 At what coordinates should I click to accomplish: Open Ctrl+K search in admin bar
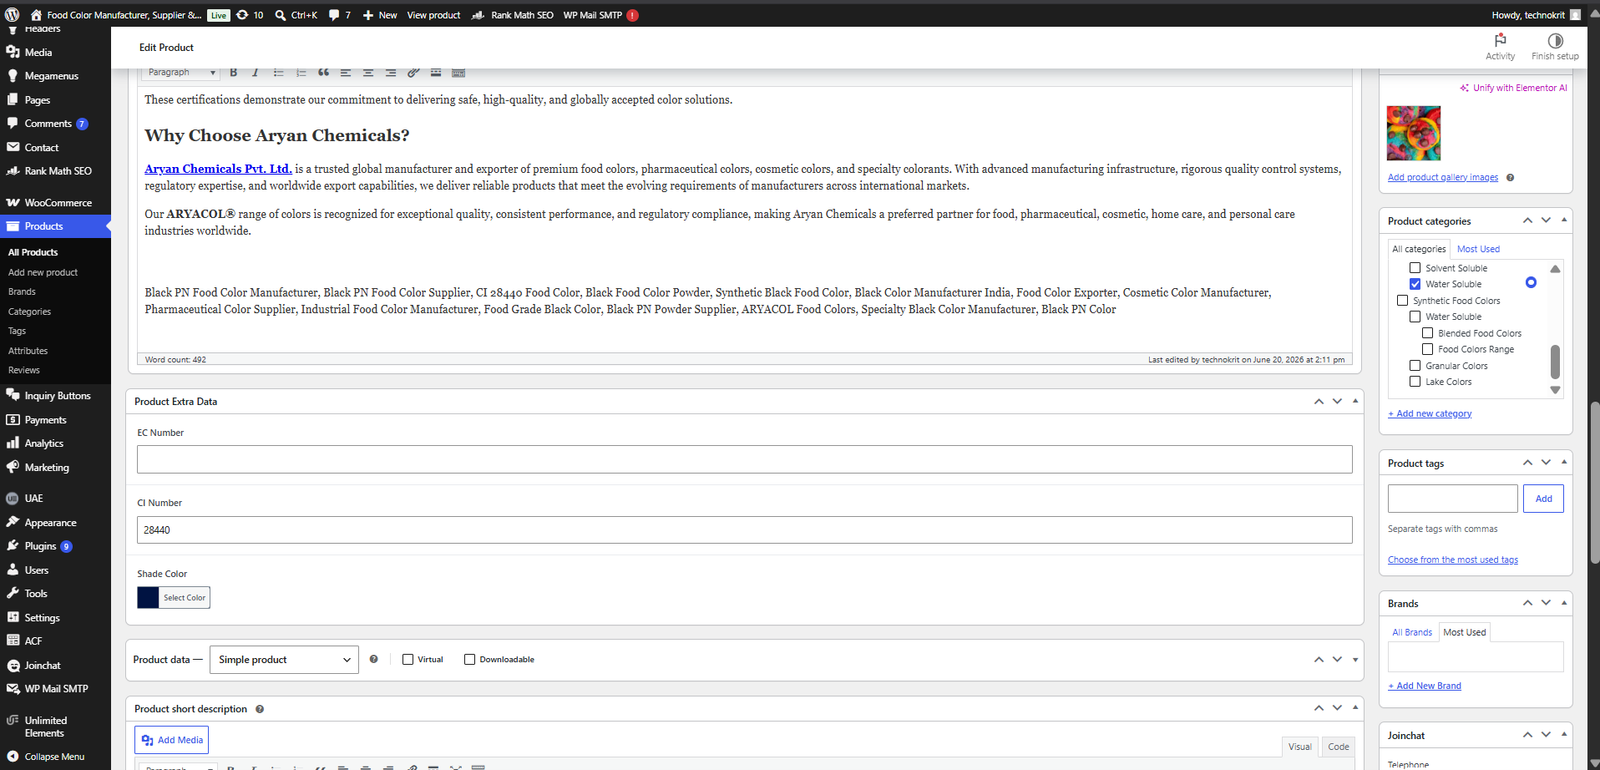pos(296,15)
